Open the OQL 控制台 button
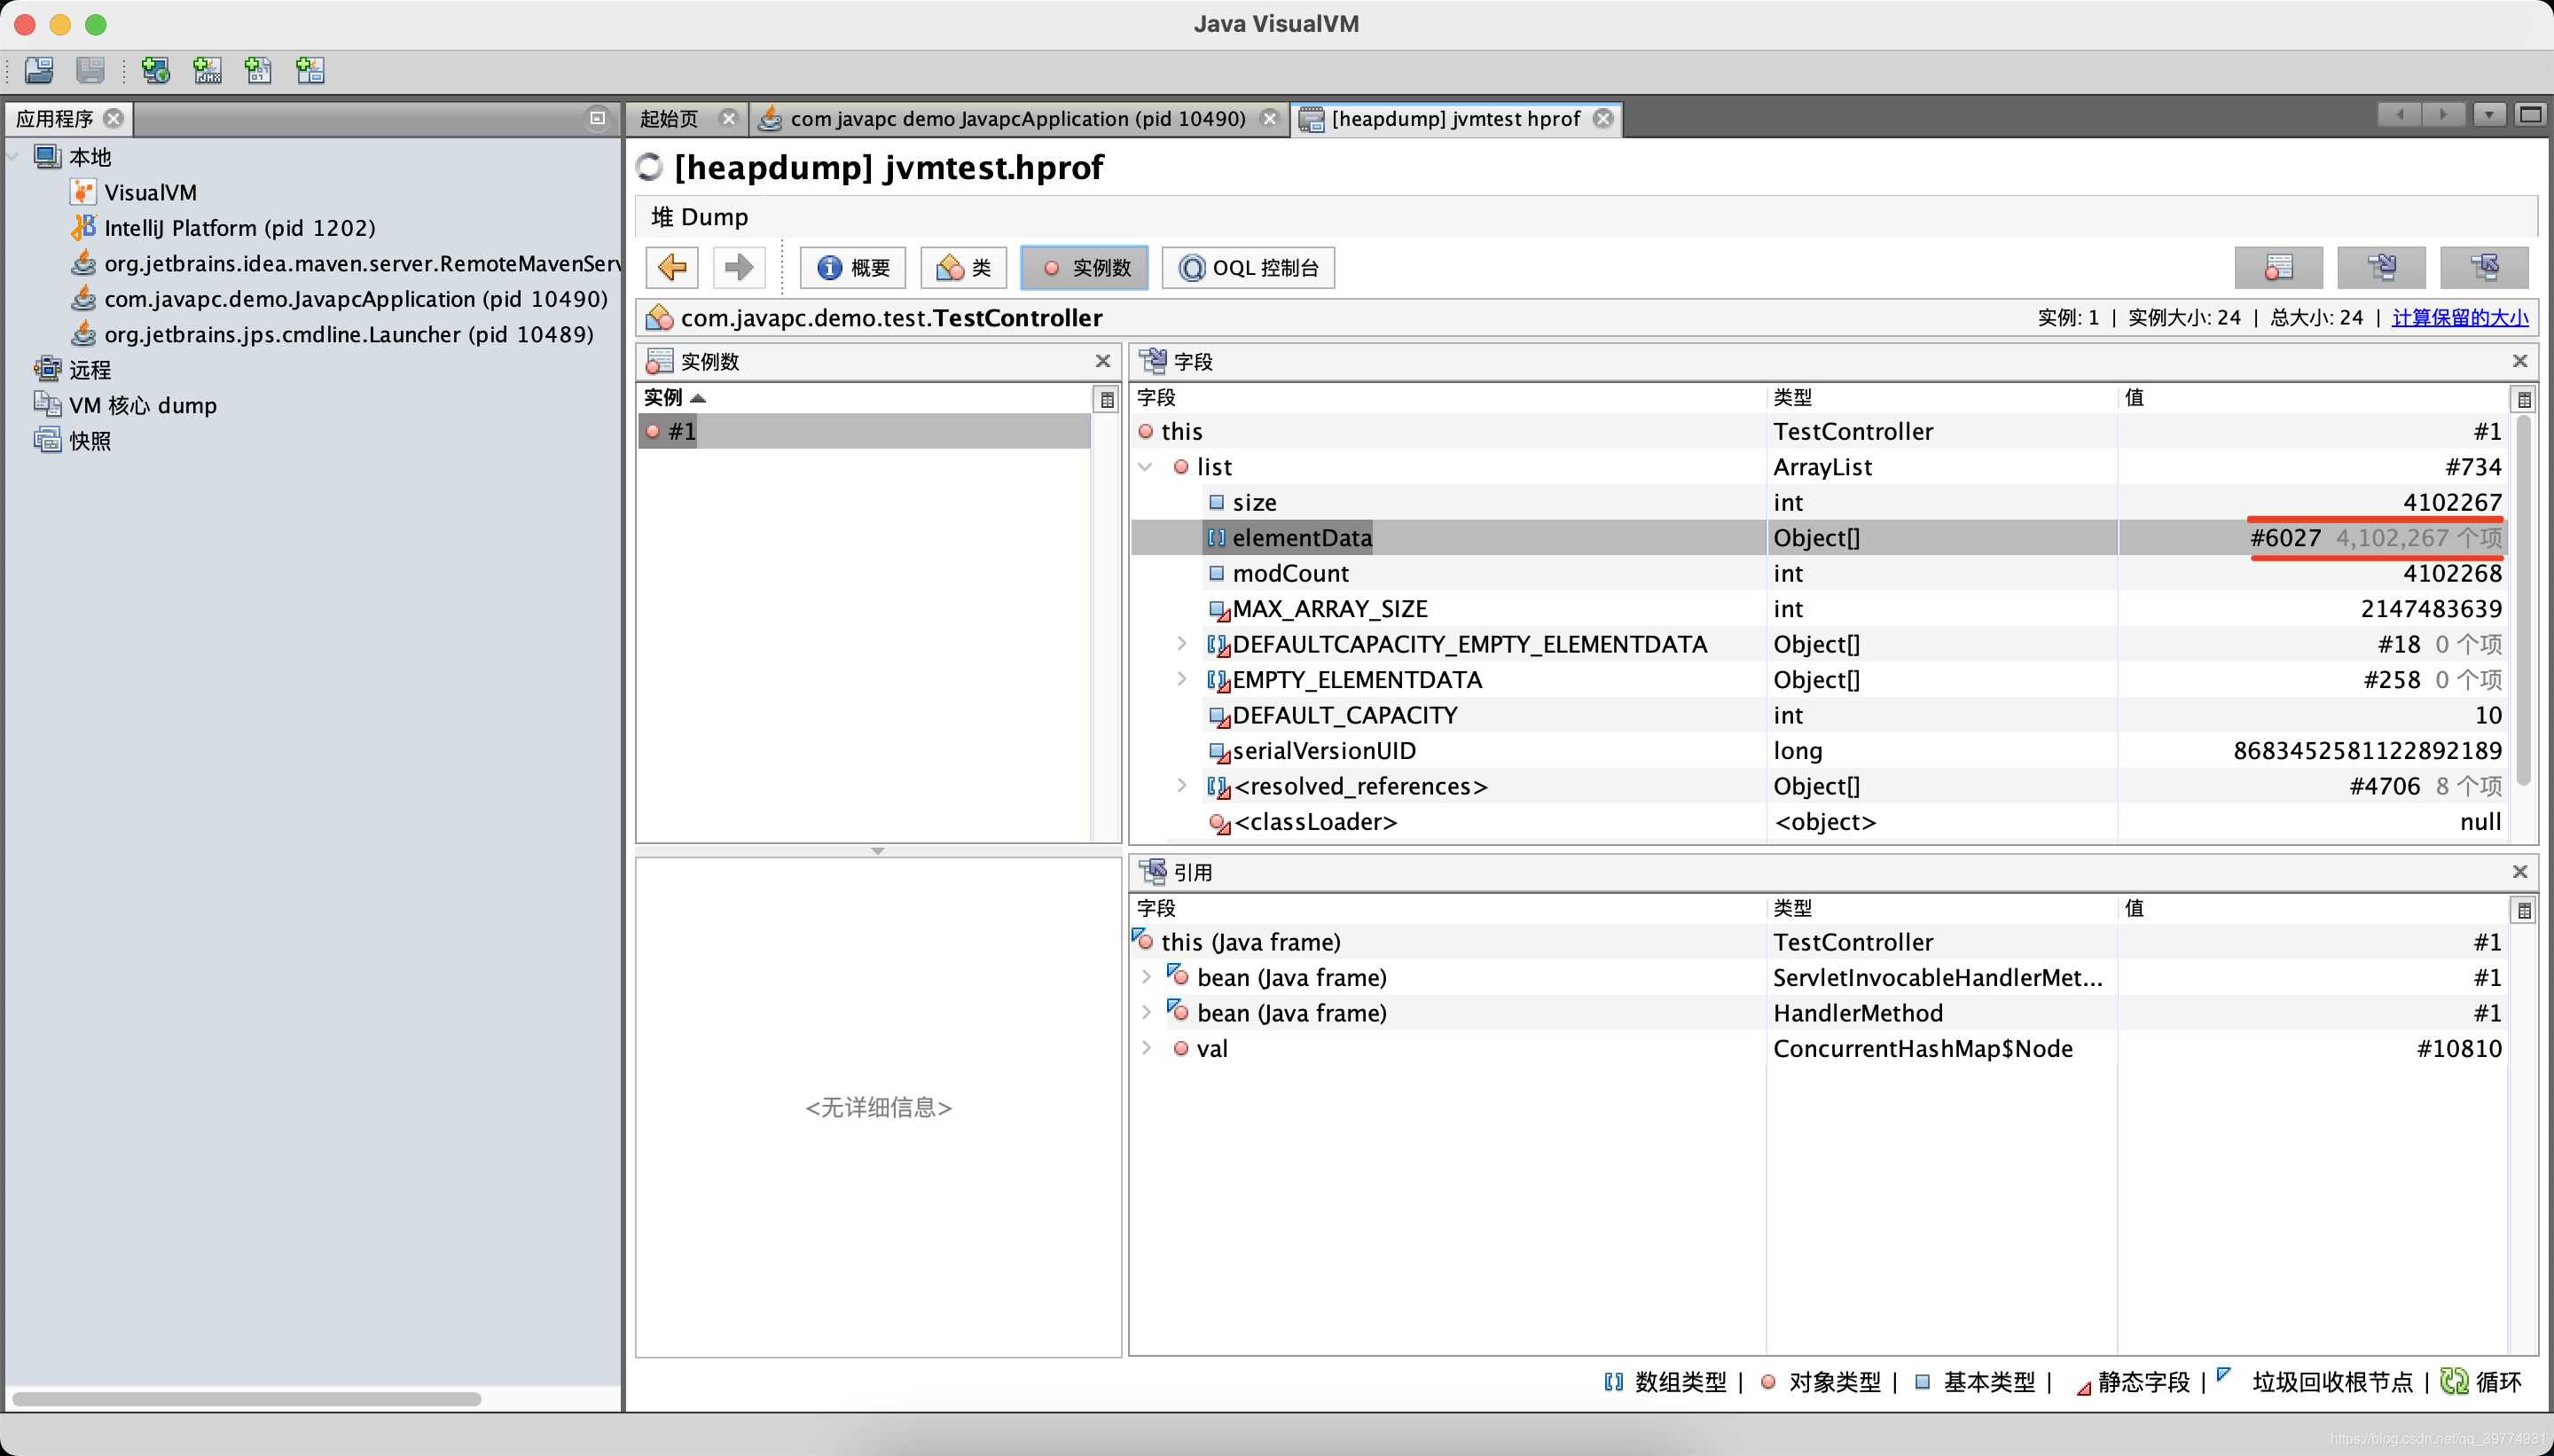 point(1248,267)
